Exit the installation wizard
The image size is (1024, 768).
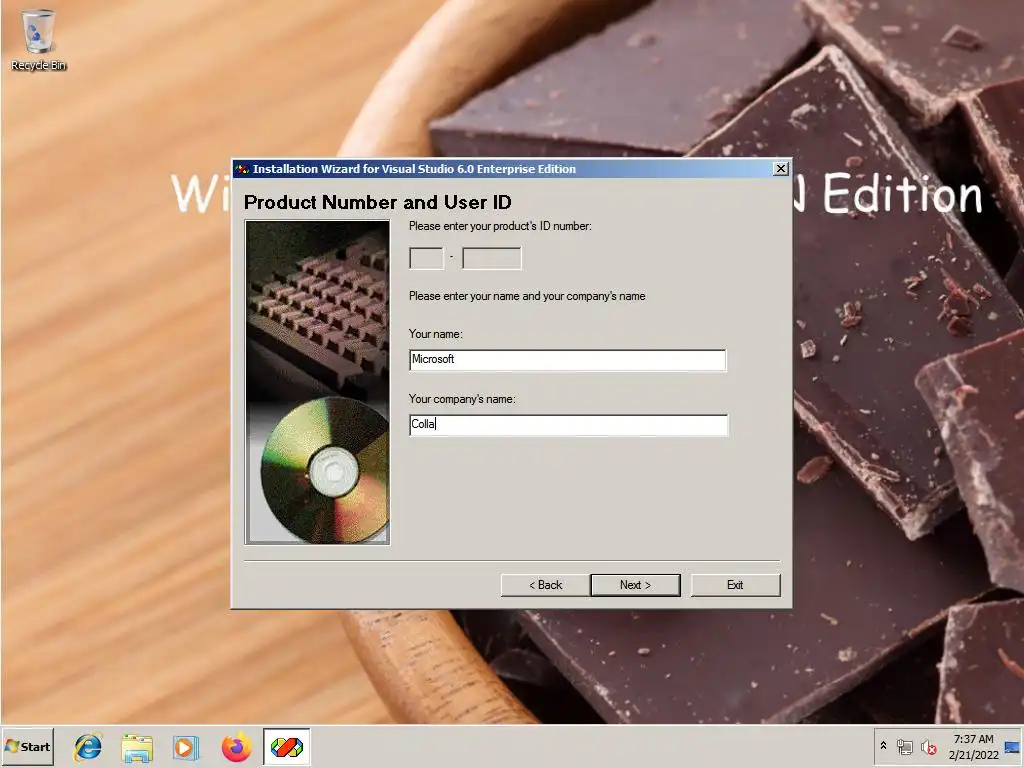tap(735, 585)
